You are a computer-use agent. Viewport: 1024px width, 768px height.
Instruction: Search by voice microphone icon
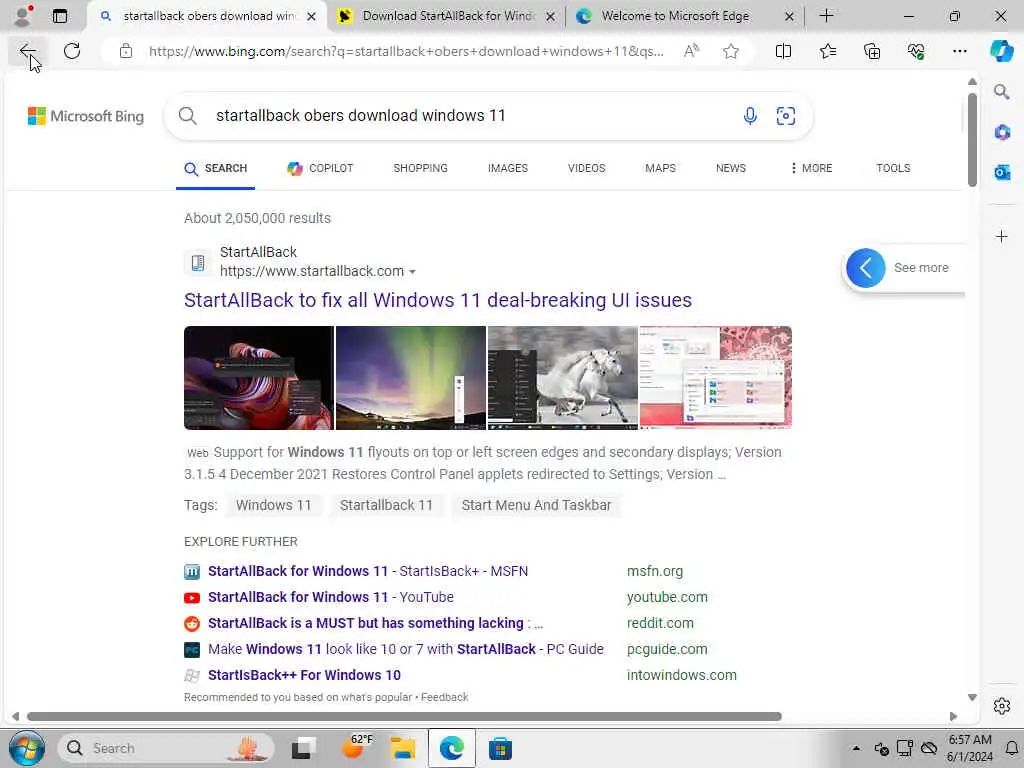pyautogui.click(x=750, y=116)
